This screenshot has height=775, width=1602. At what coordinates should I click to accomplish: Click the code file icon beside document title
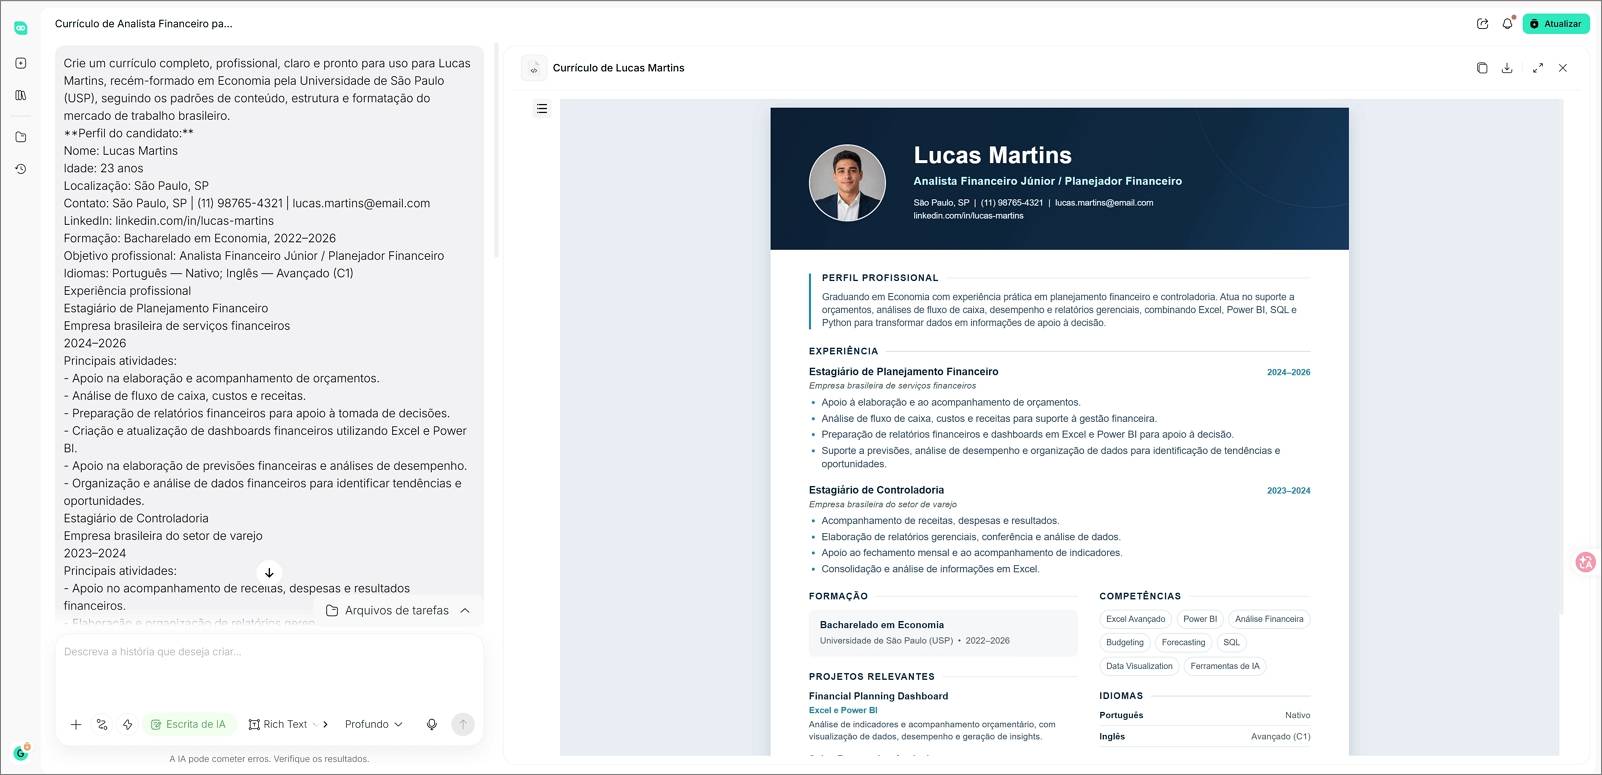534,68
